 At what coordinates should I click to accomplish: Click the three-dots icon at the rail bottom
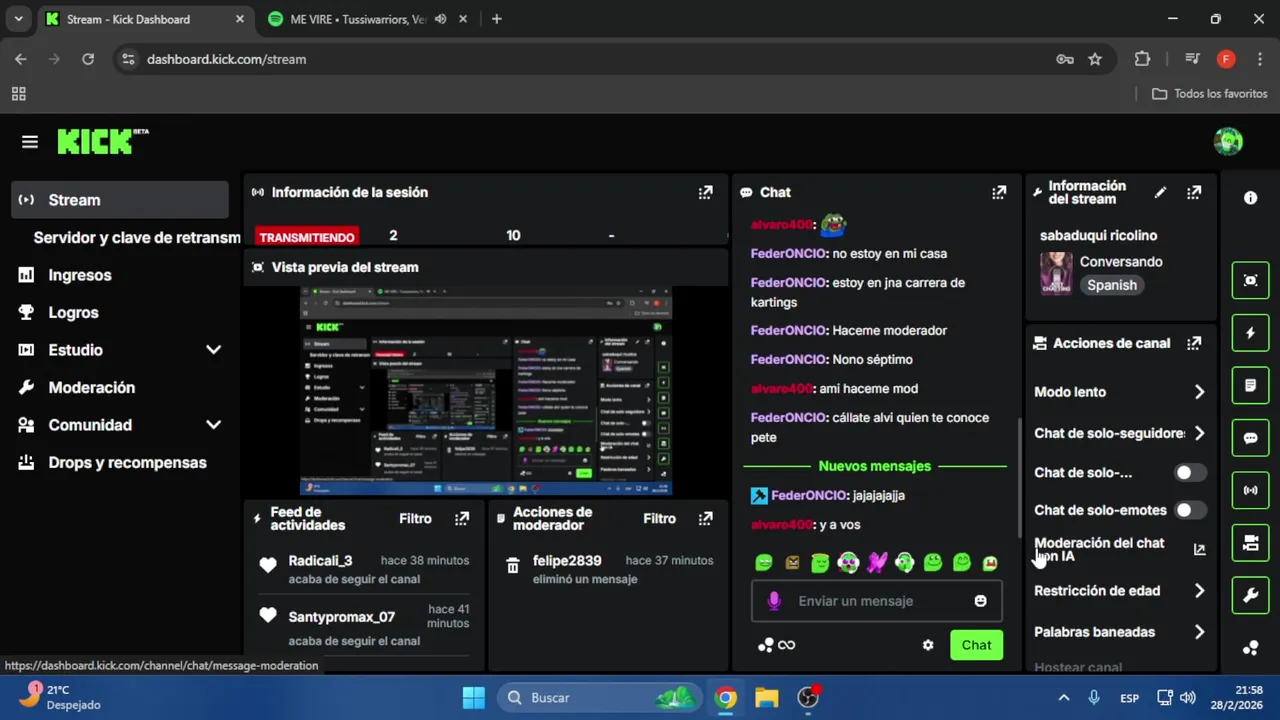1250,648
